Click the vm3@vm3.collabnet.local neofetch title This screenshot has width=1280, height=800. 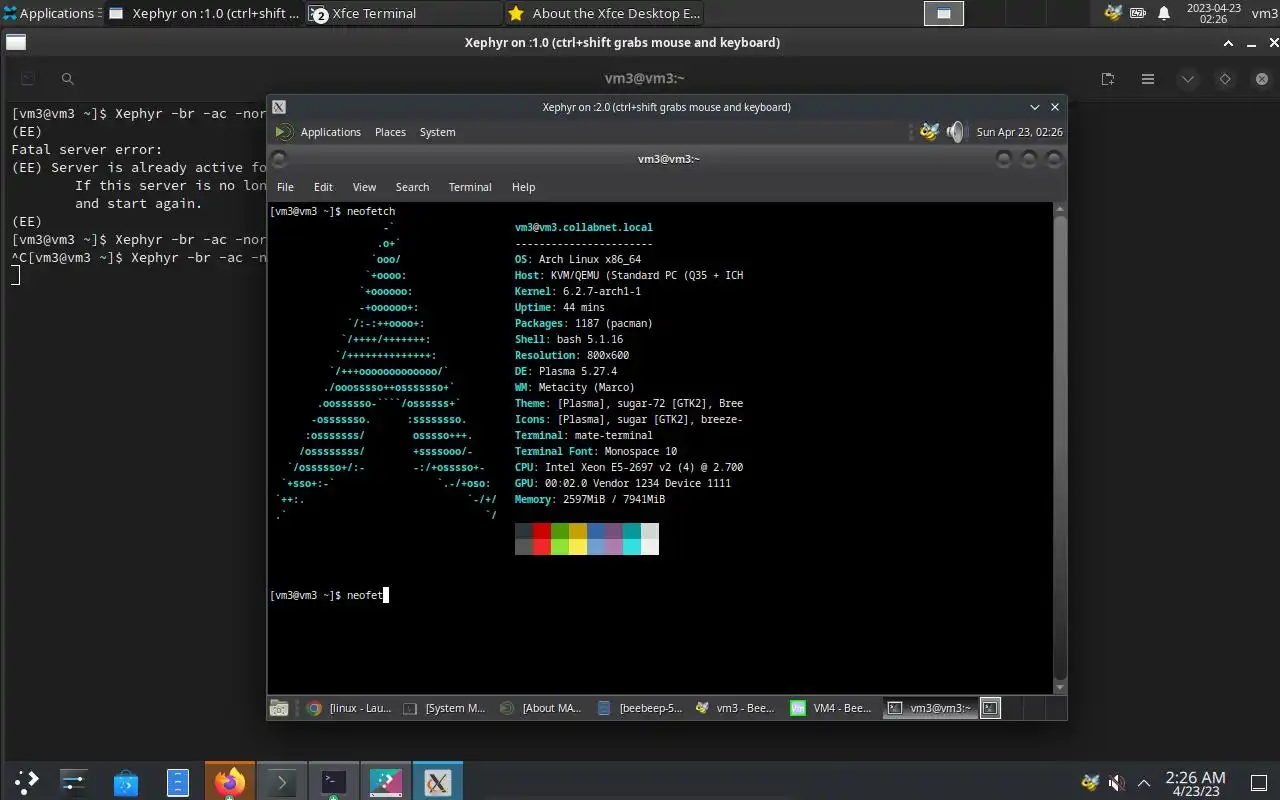point(584,227)
